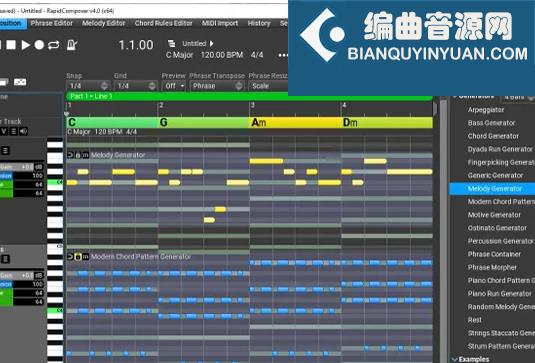Toggle the master track speaker icon

pos(23,131)
